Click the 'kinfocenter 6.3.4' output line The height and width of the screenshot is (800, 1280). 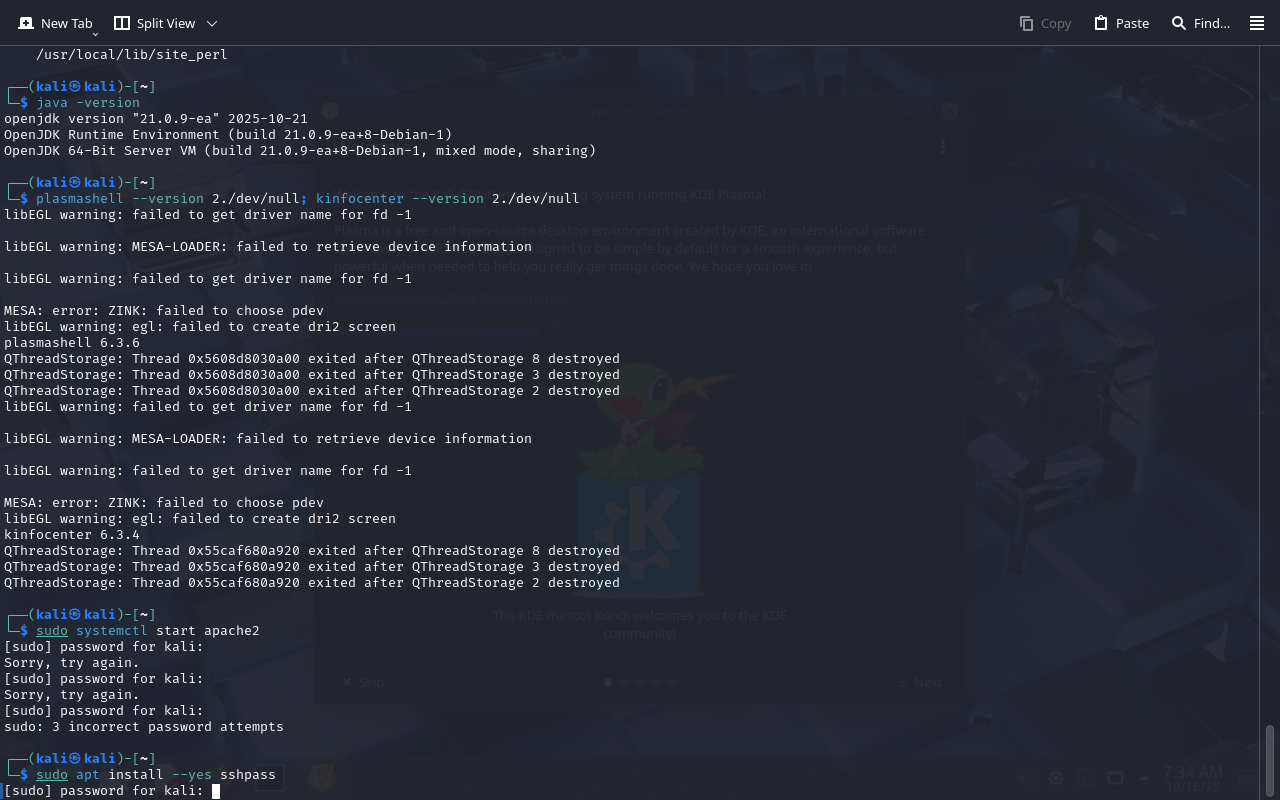pos(72,535)
